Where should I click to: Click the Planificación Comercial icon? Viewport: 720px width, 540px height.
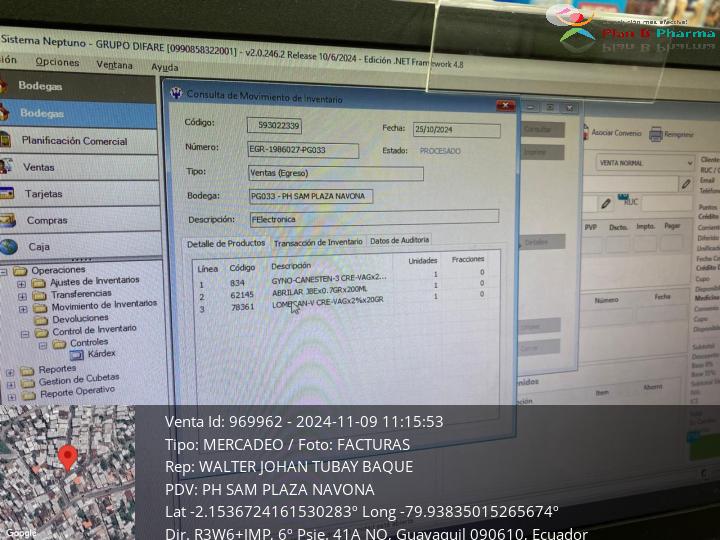5,140
